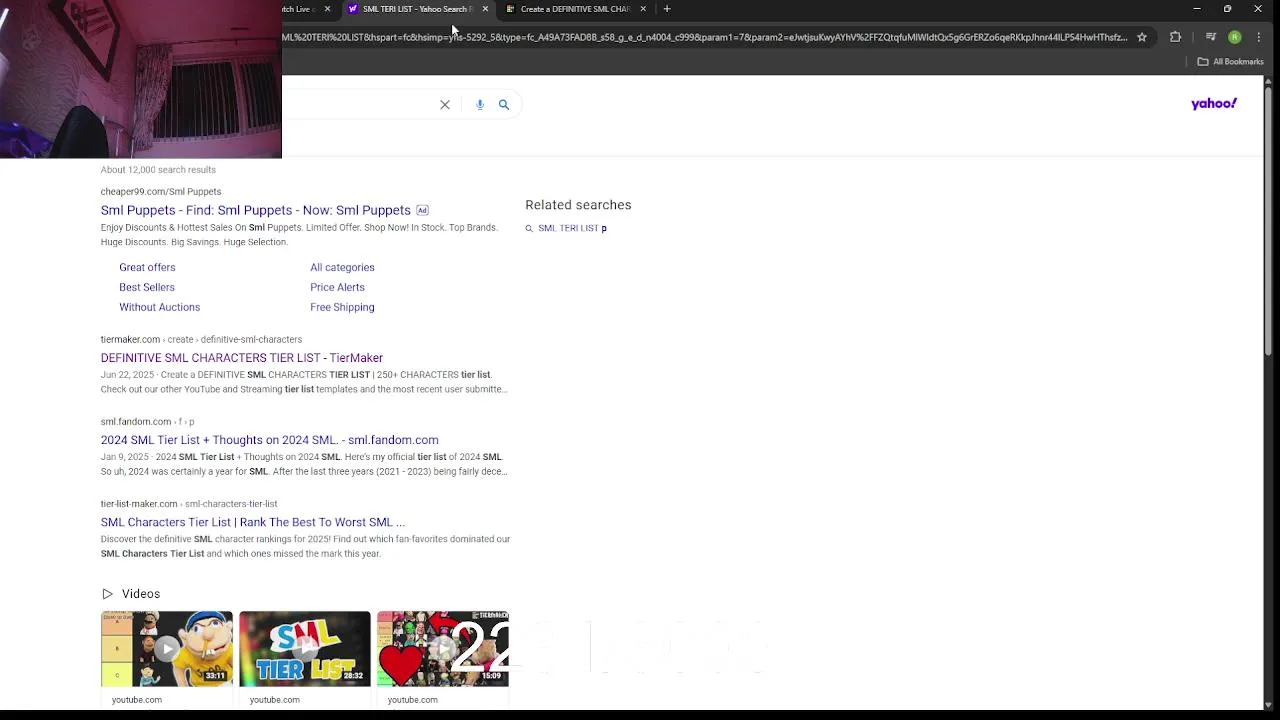Open the All Bookmarks folder
Image resolution: width=1280 pixels, height=720 pixels.
pos(1231,62)
